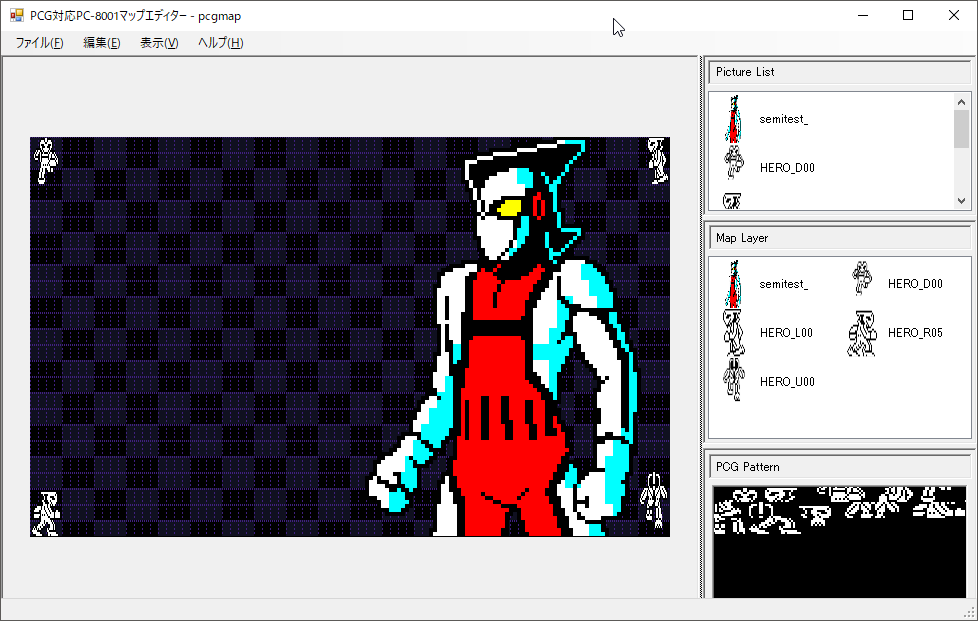Open the ヘルプ(H) menu
Screen dimensions: 978x621
click(220, 42)
